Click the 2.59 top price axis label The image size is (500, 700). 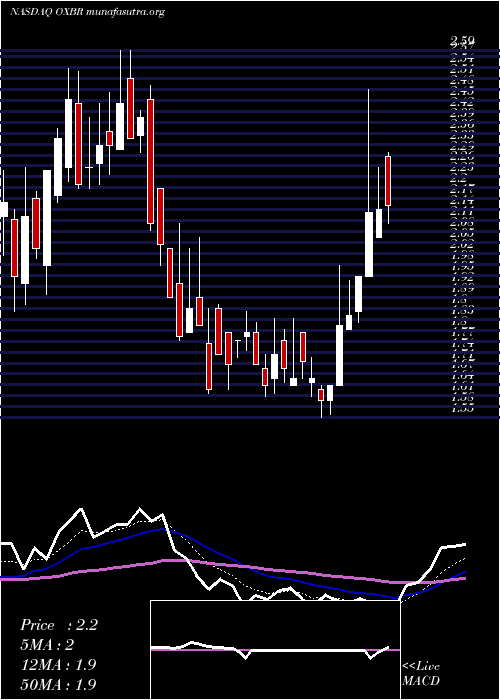462,41
